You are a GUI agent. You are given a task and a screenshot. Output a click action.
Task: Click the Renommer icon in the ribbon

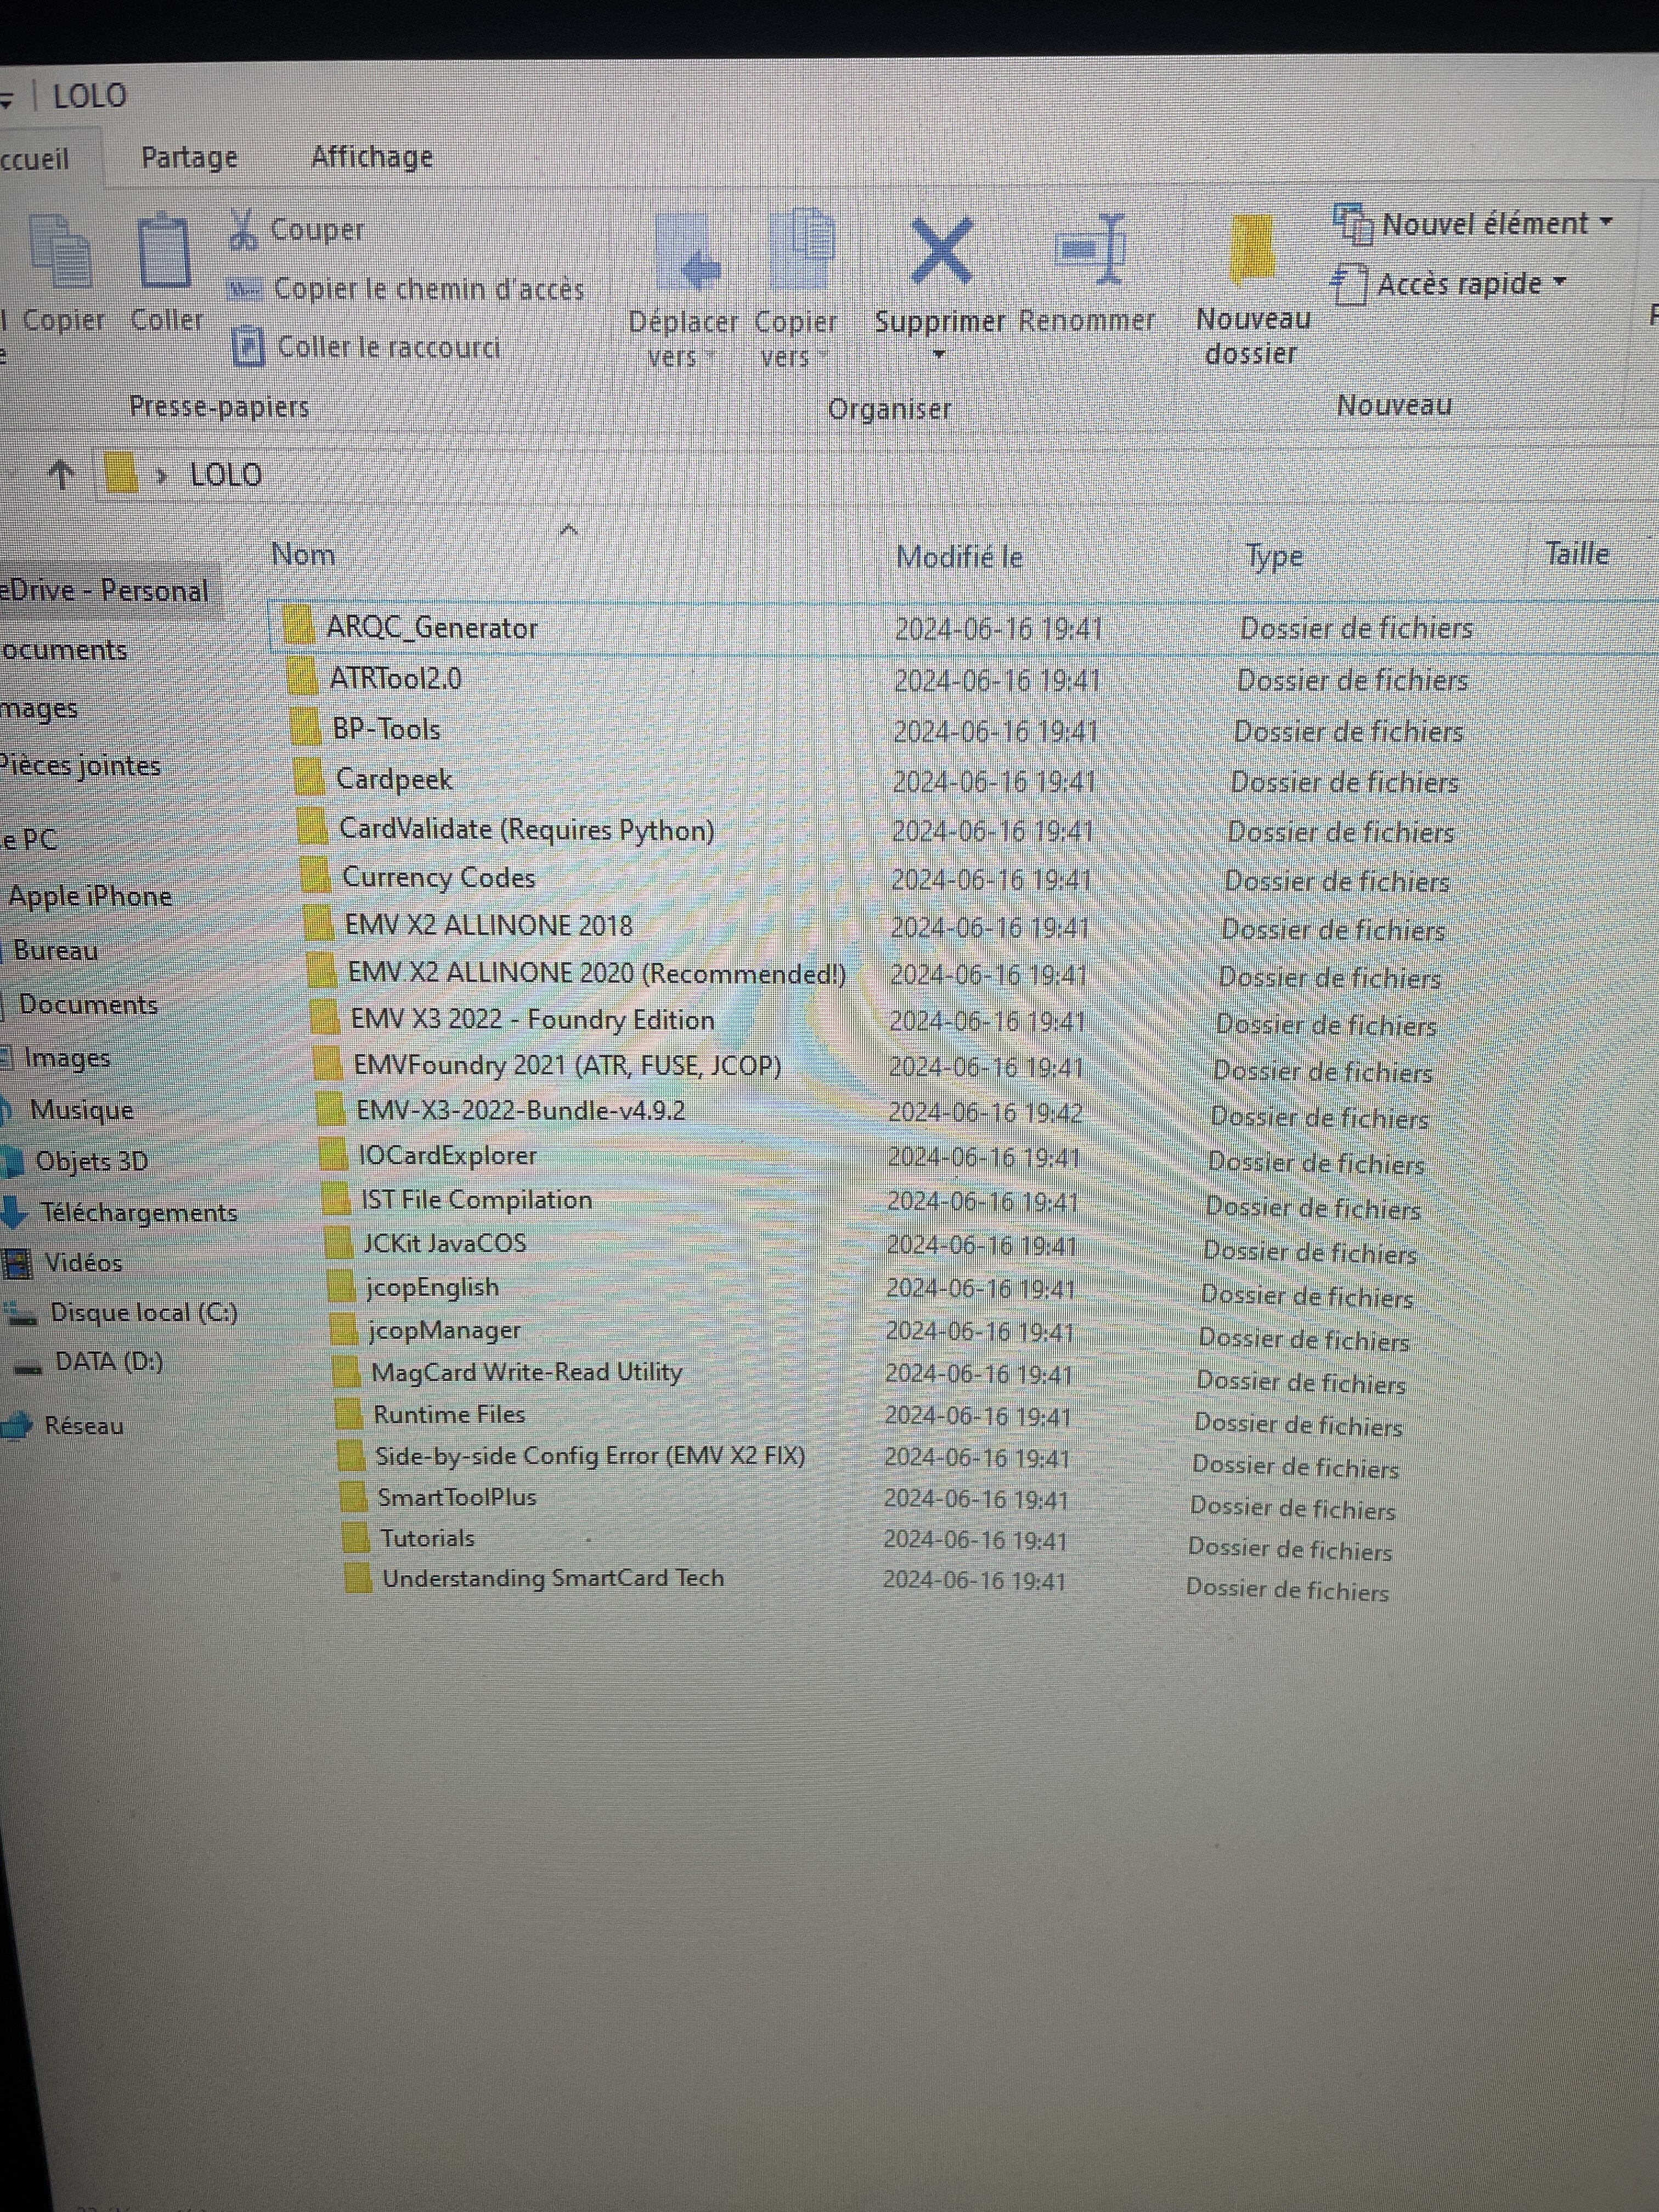[1091, 248]
